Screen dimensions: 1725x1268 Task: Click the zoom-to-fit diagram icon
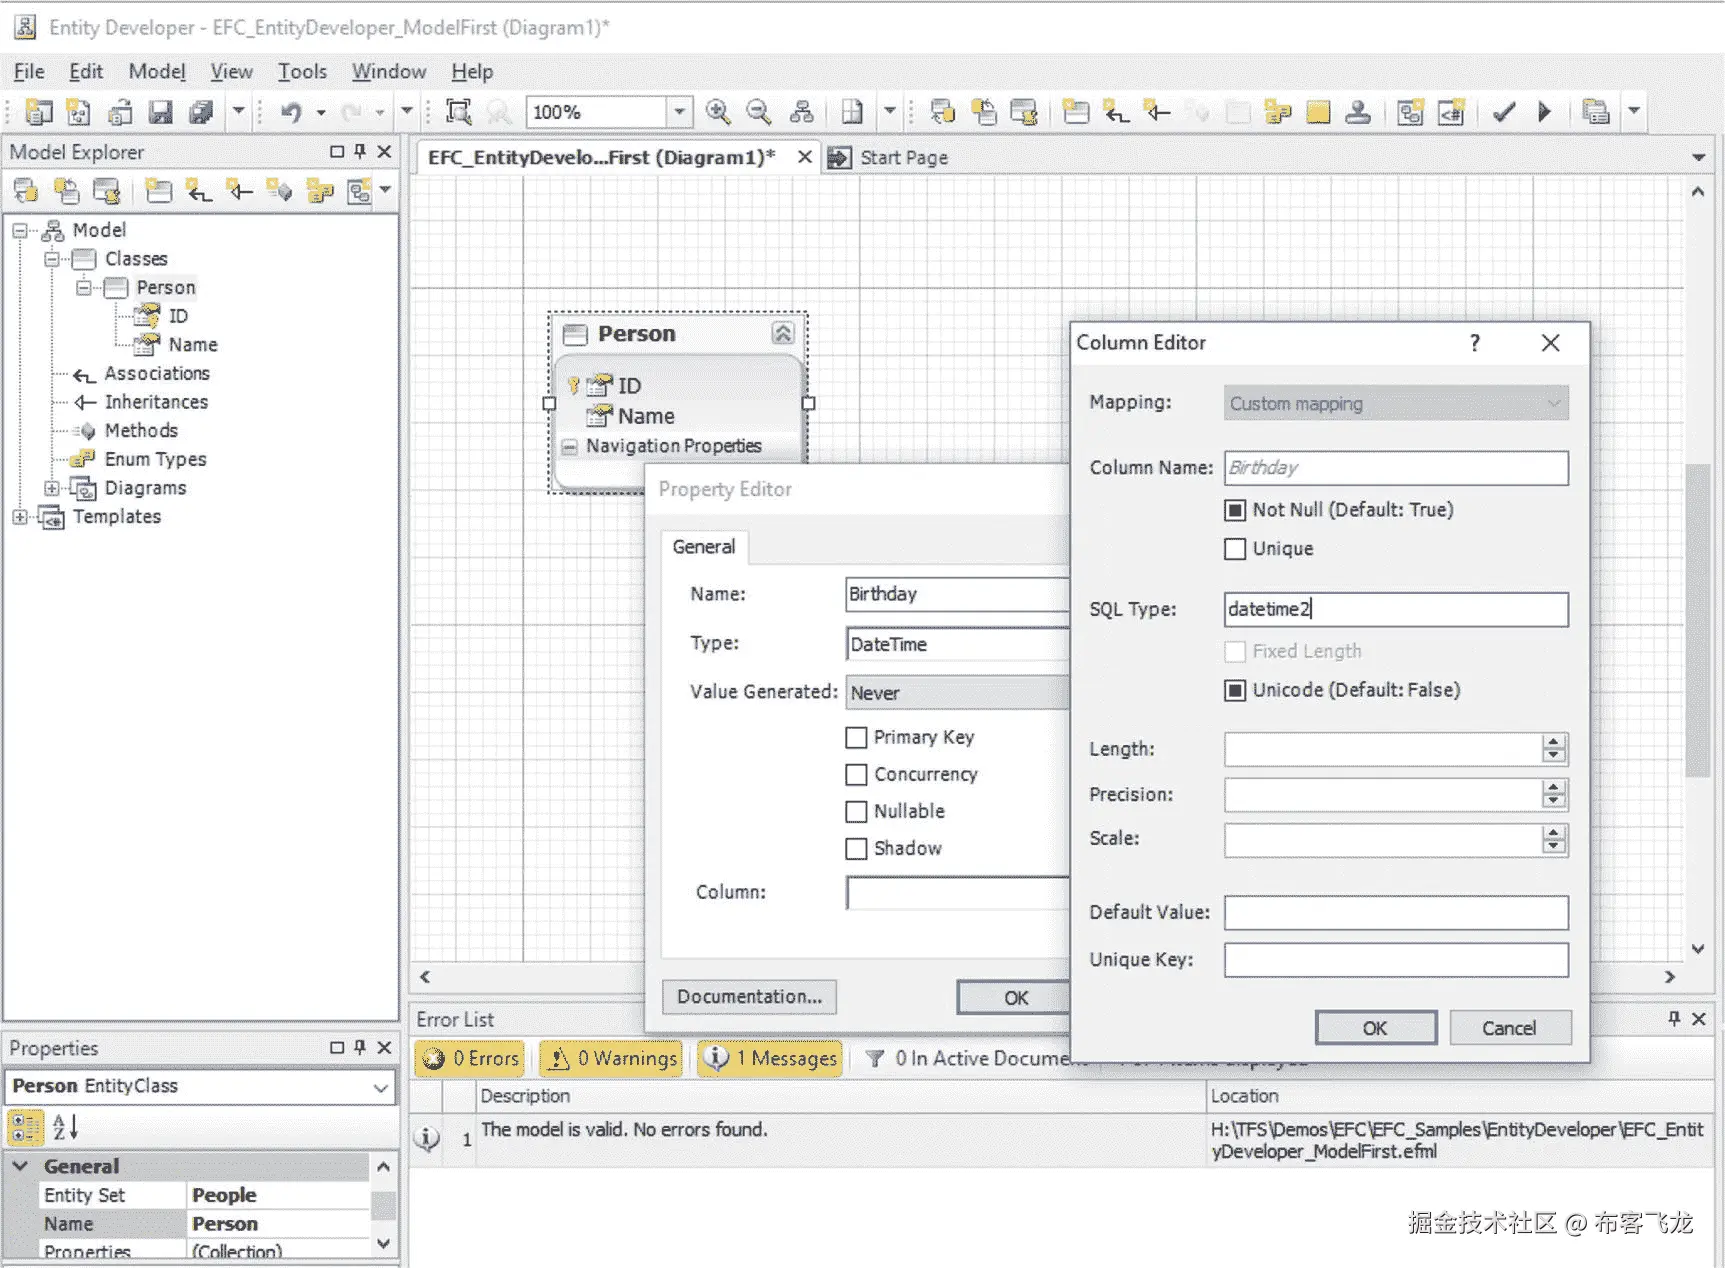point(458,112)
